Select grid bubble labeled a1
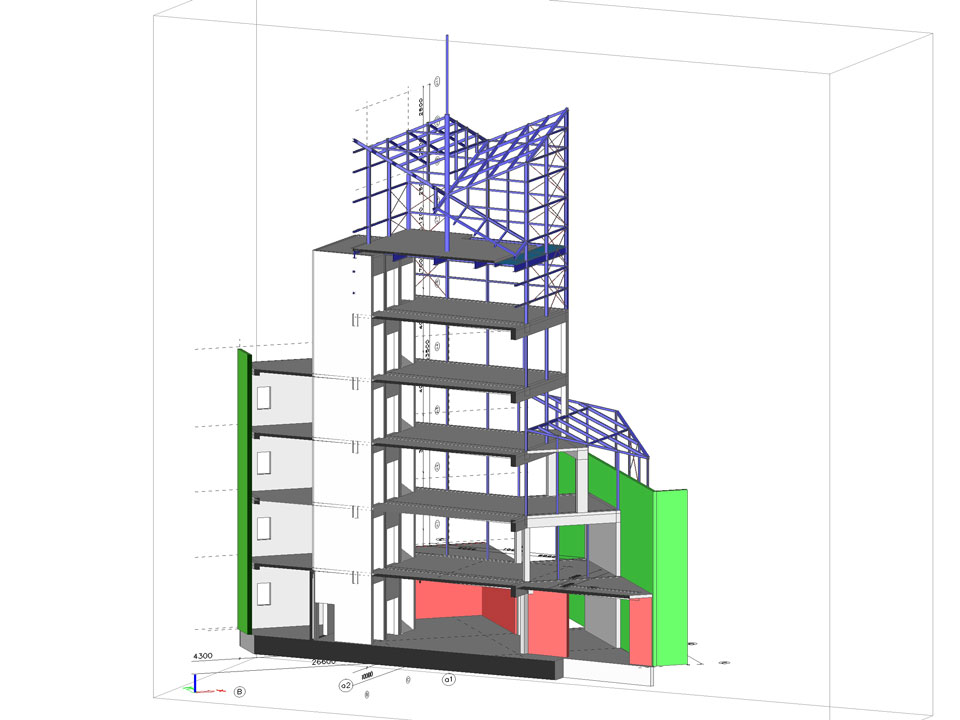960x720 pixels. coord(449,680)
